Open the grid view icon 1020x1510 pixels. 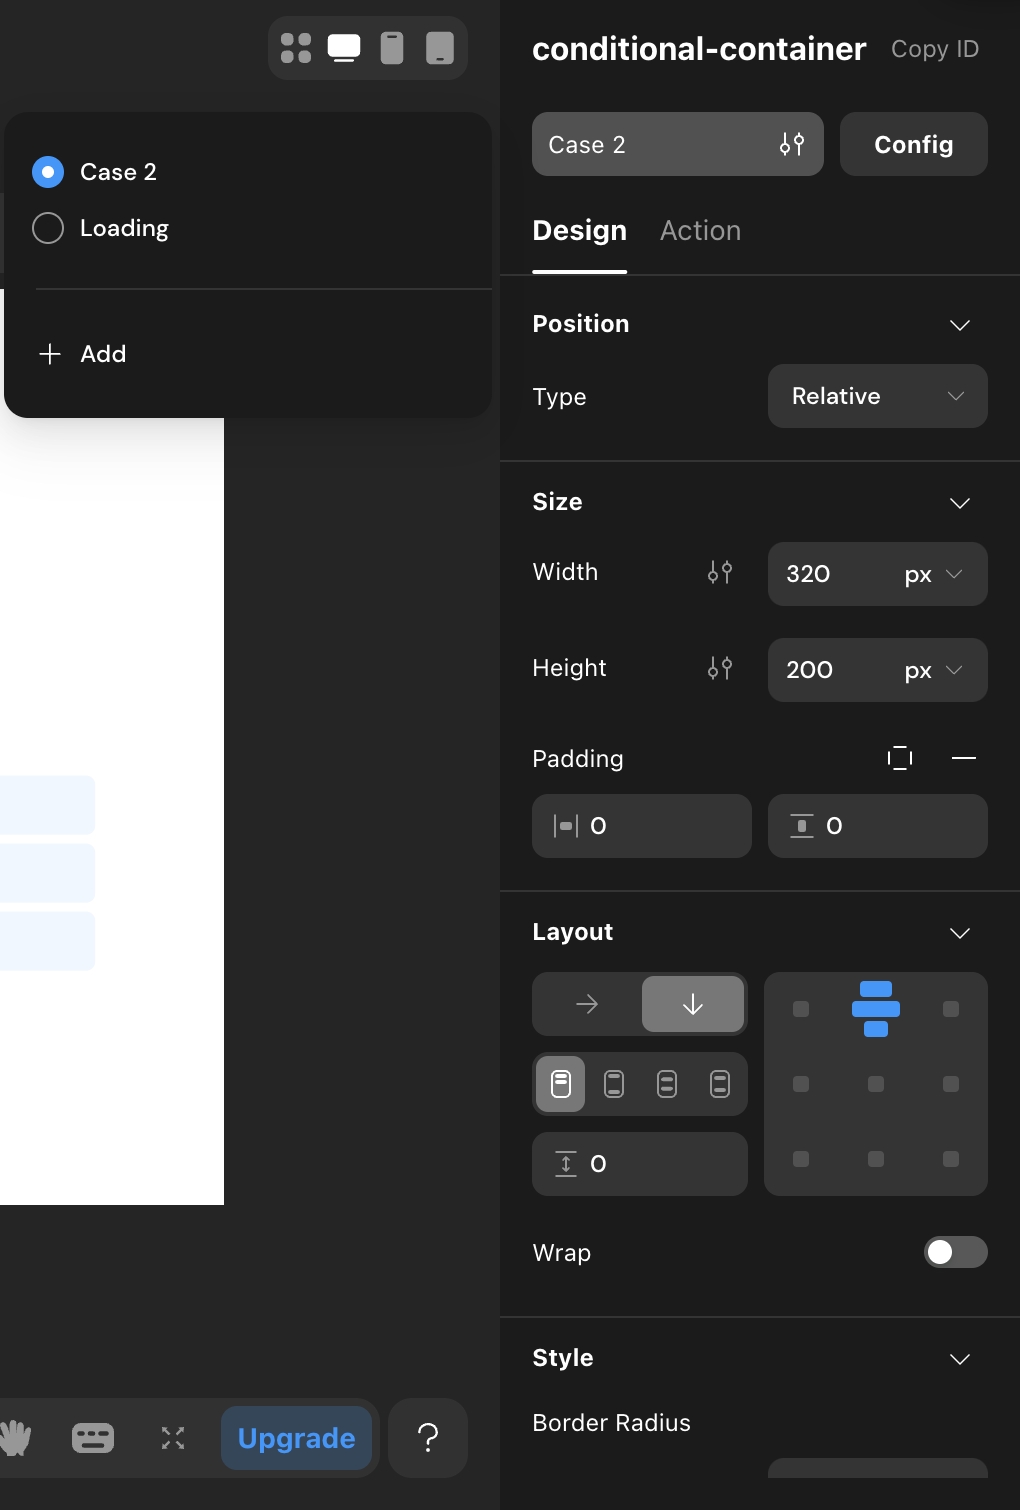[x=296, y=48]
